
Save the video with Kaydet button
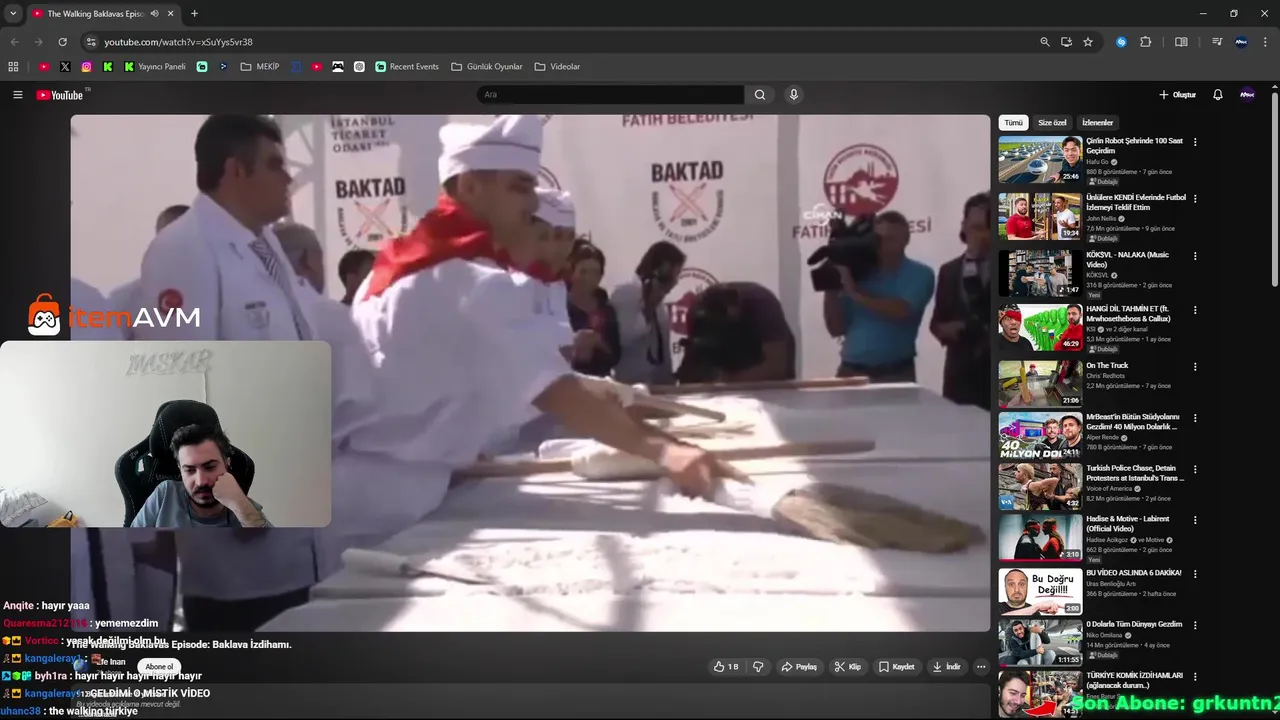coord(896,667)
